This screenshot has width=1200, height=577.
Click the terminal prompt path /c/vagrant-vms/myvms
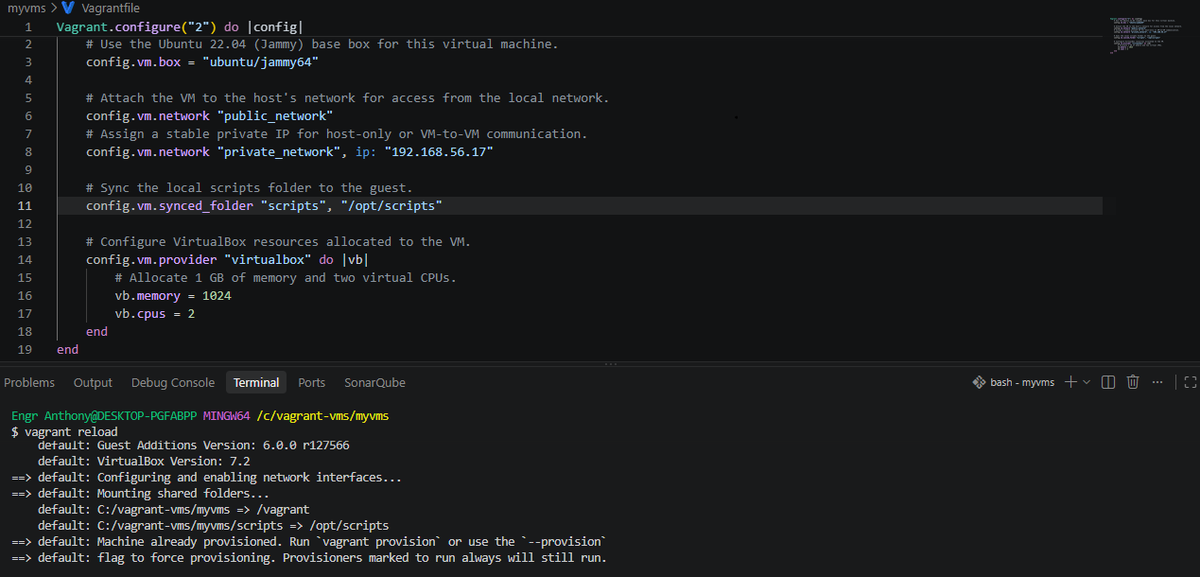[x=322, y=415]
